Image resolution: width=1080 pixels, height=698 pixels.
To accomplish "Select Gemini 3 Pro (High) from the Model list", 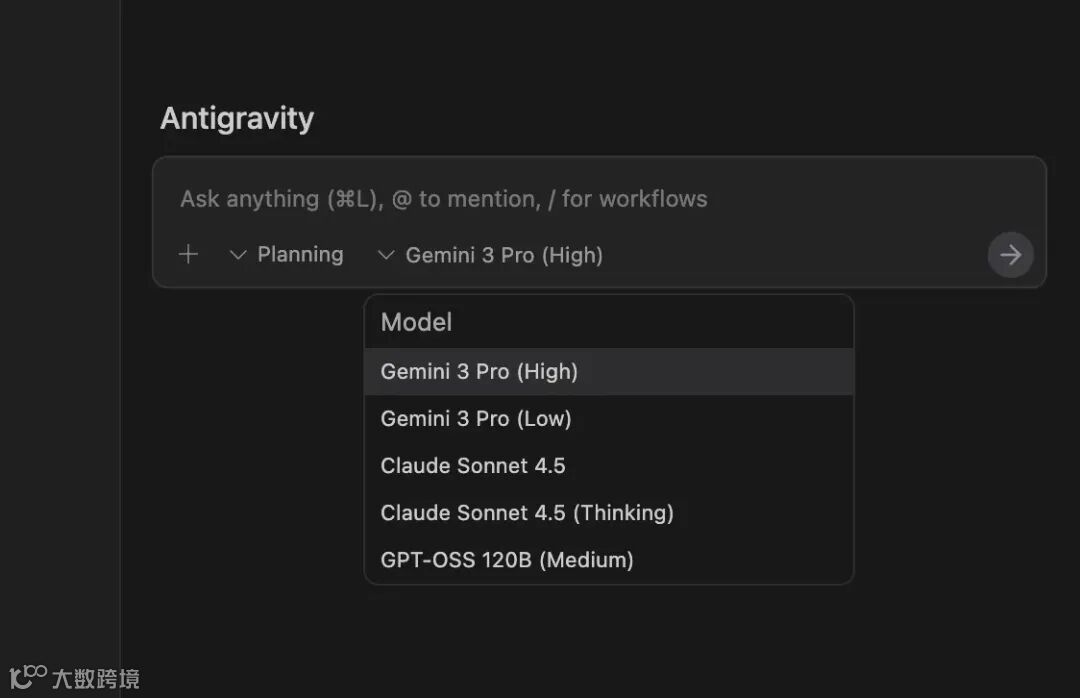I will (479, 372).
